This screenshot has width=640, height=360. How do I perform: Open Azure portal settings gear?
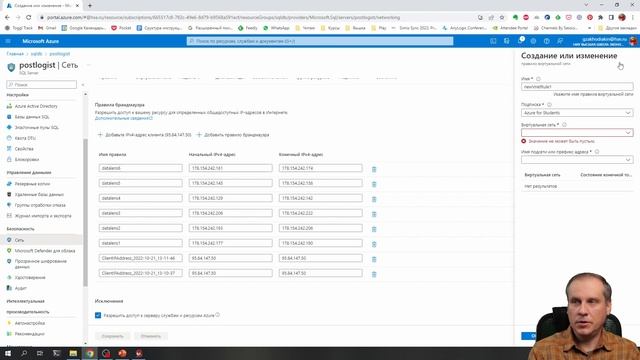click(533, 41)
